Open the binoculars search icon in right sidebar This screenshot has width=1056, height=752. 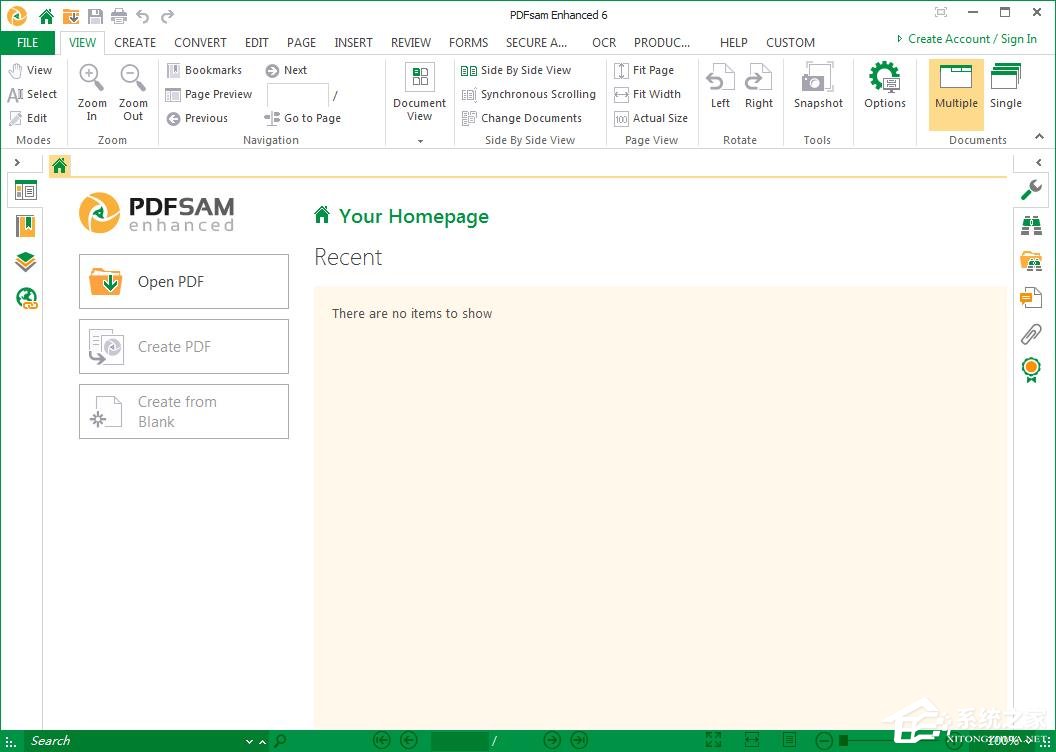pos(1031,226)
